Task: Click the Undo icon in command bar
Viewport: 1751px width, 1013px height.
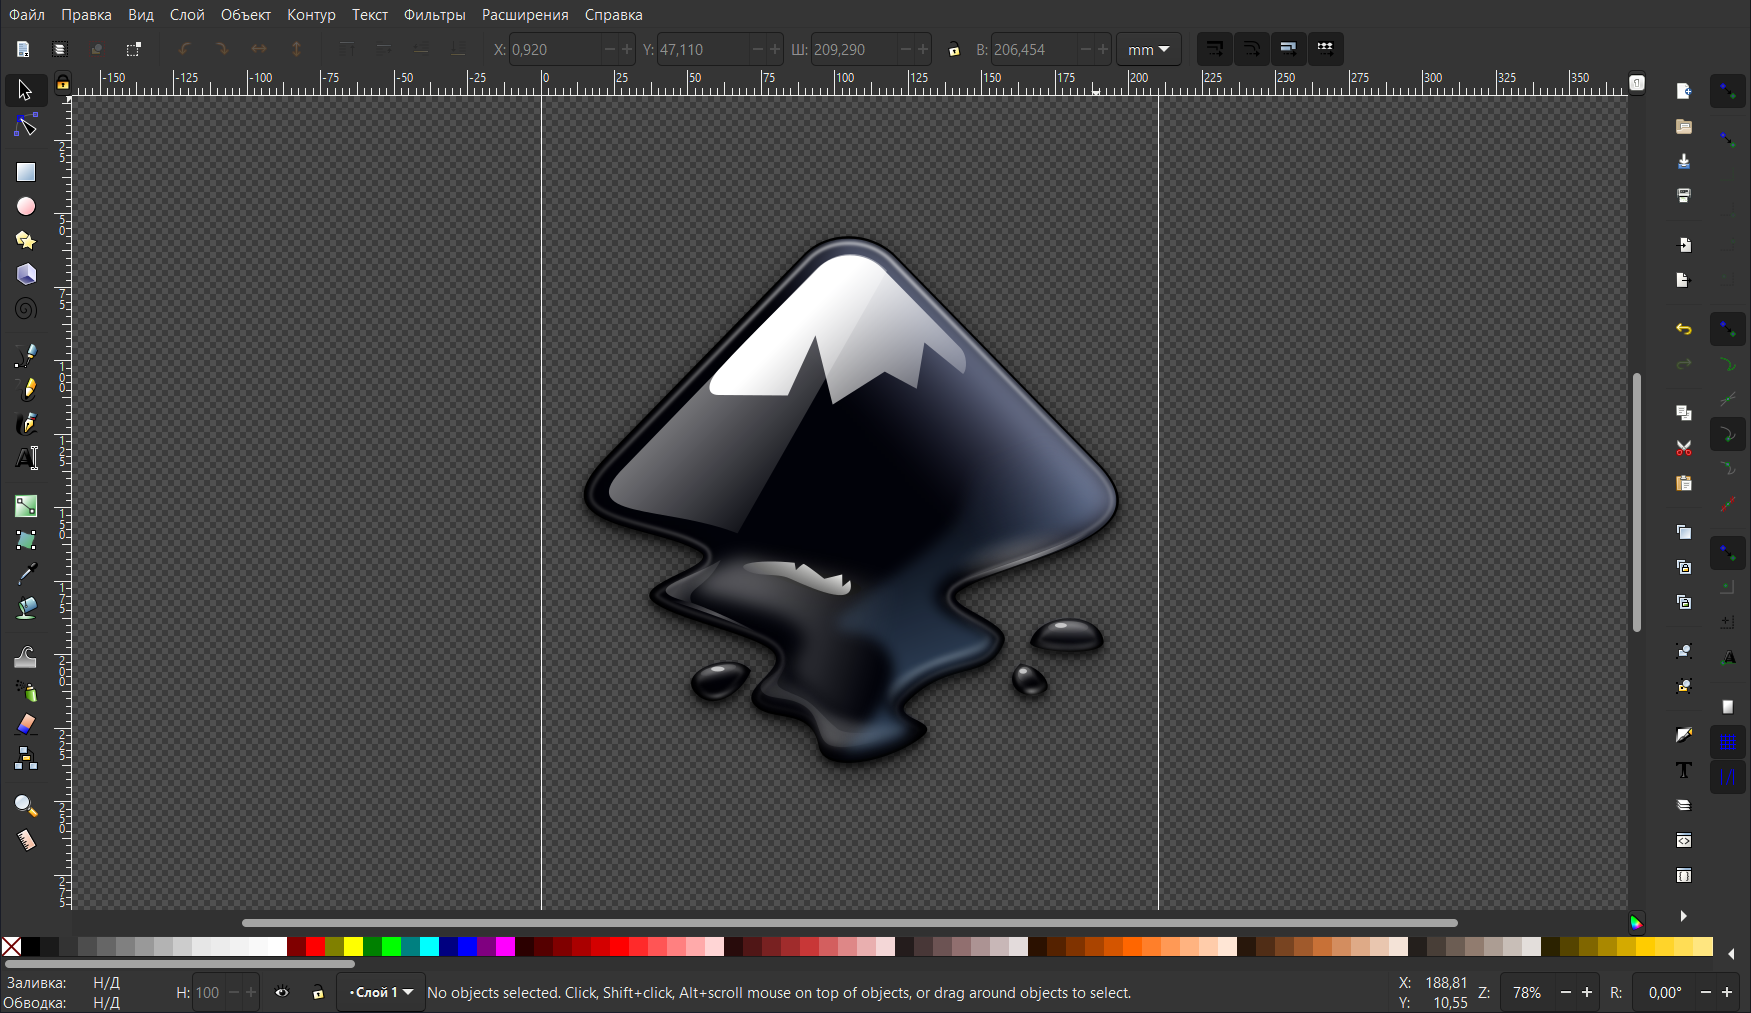Action: (1684, 329)
